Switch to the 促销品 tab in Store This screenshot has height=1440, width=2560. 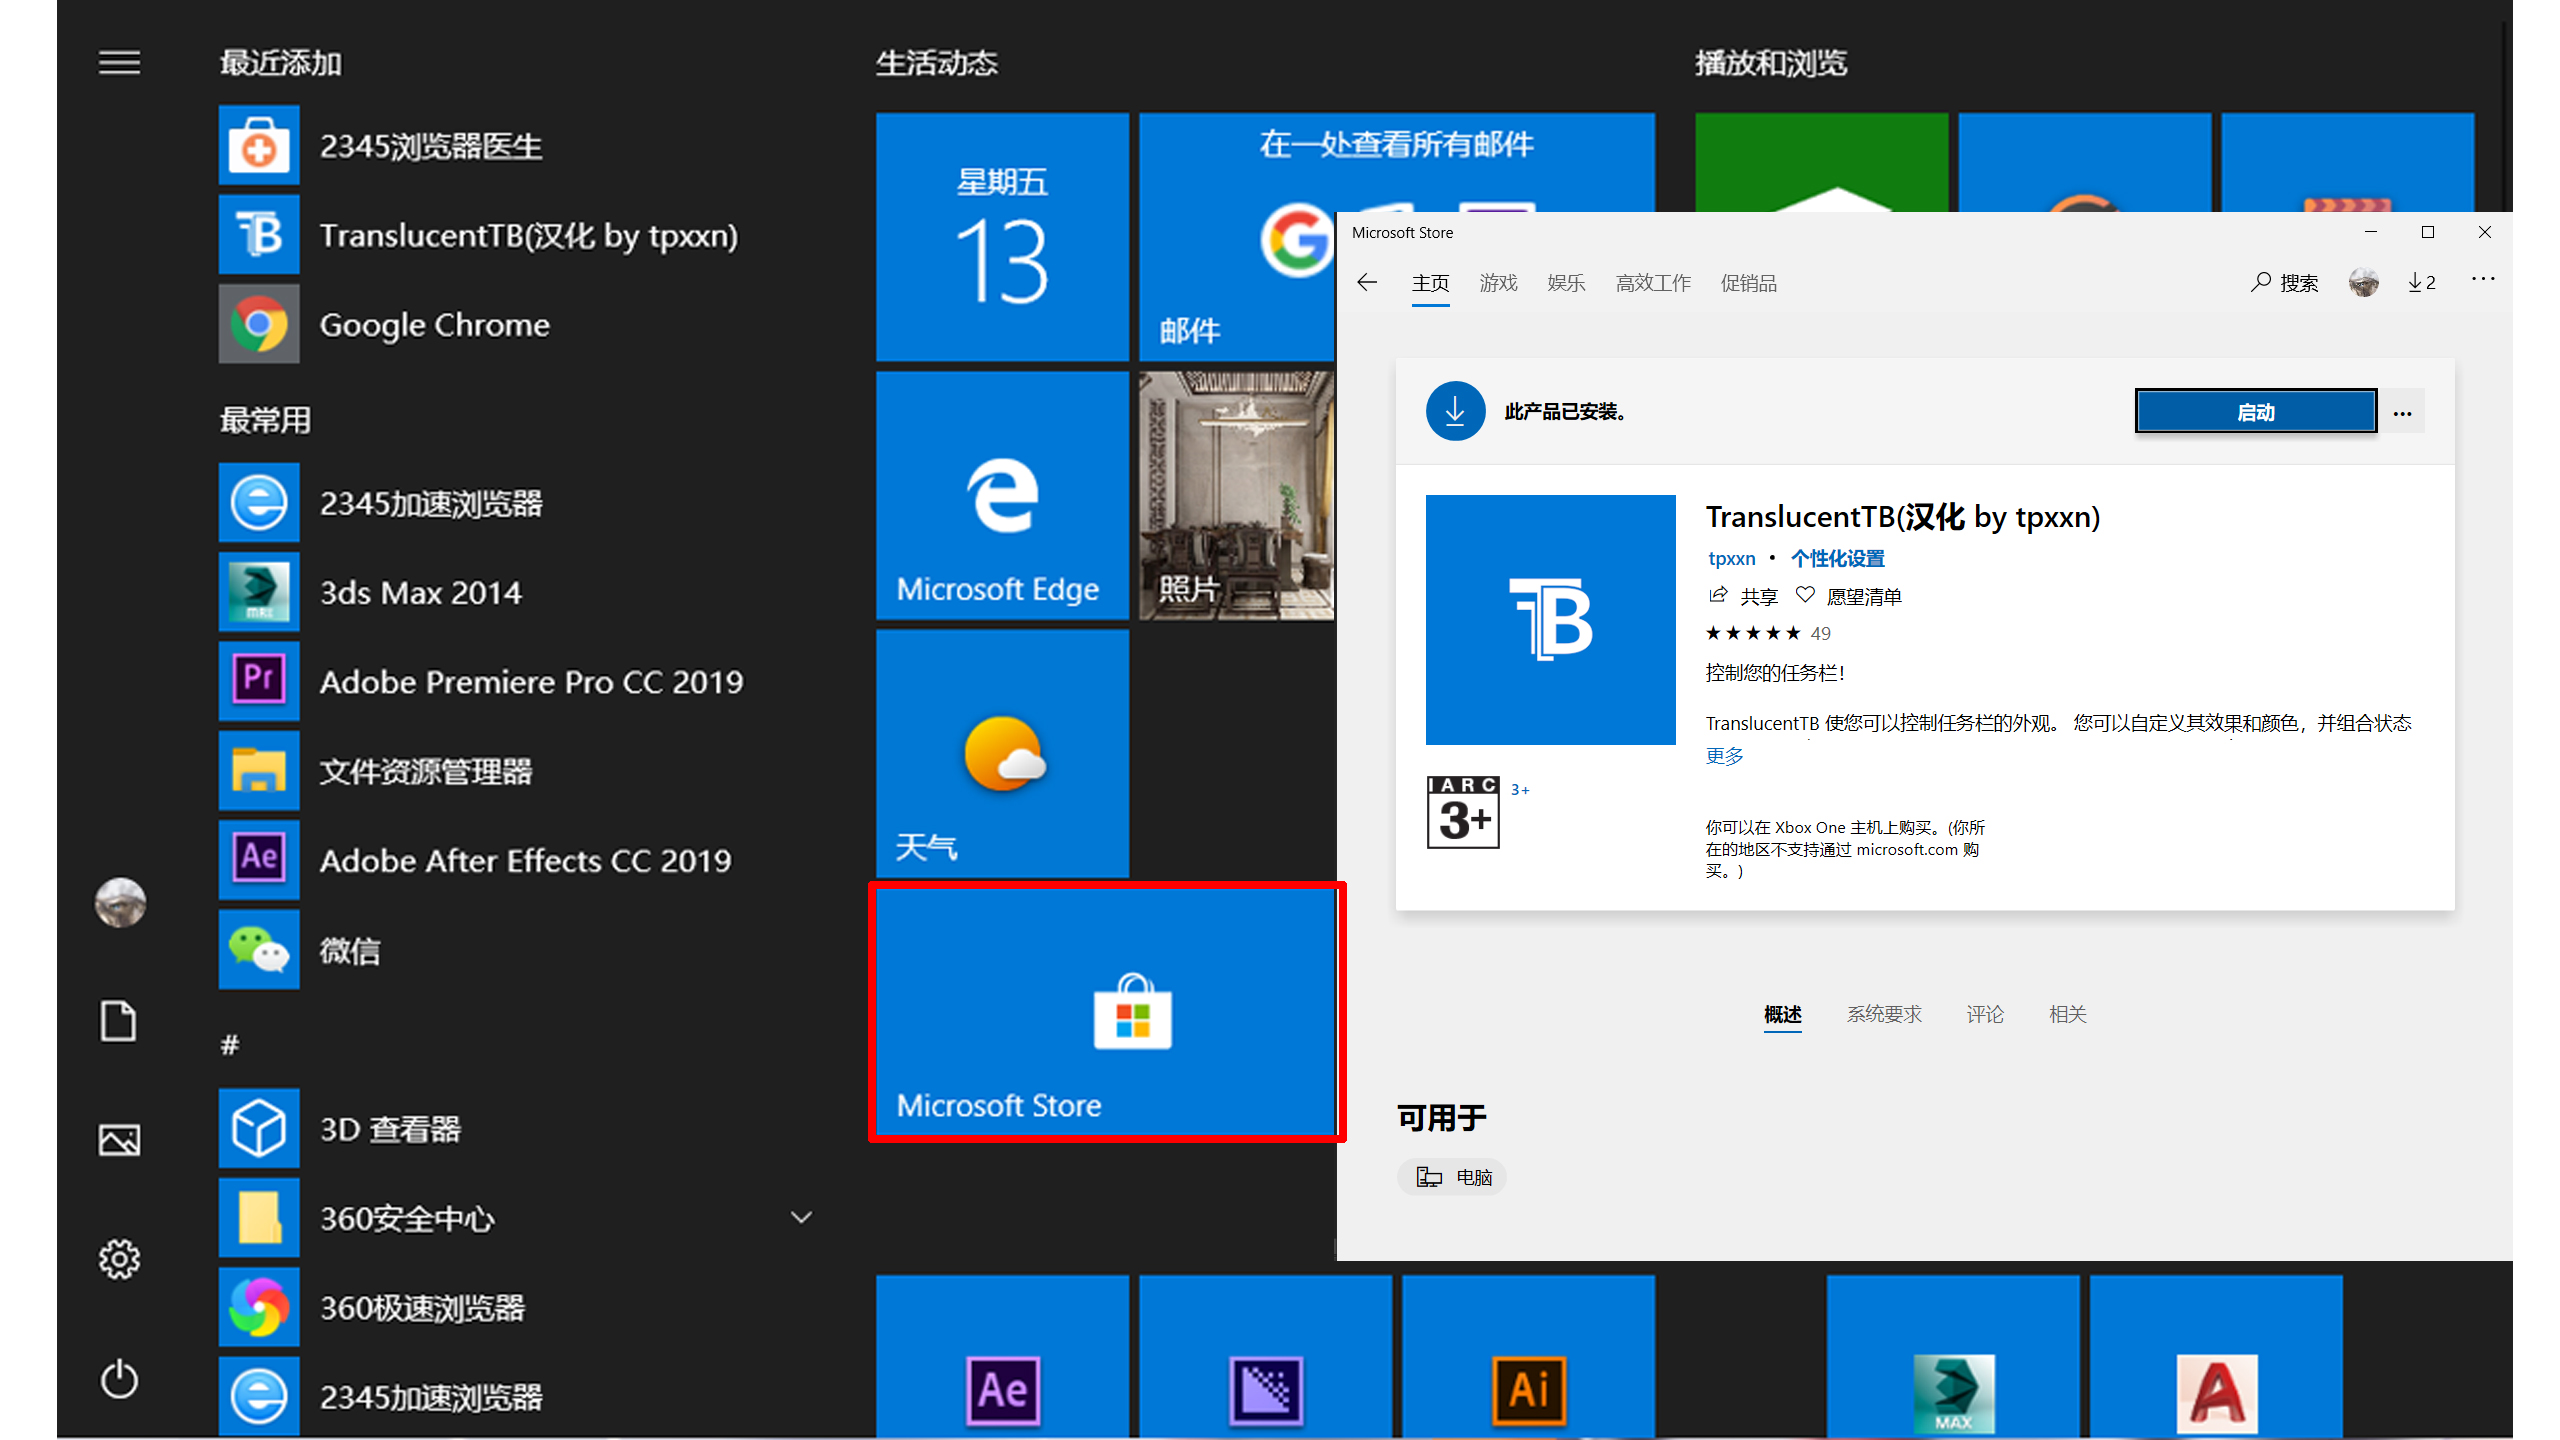tap(1748, 283)
